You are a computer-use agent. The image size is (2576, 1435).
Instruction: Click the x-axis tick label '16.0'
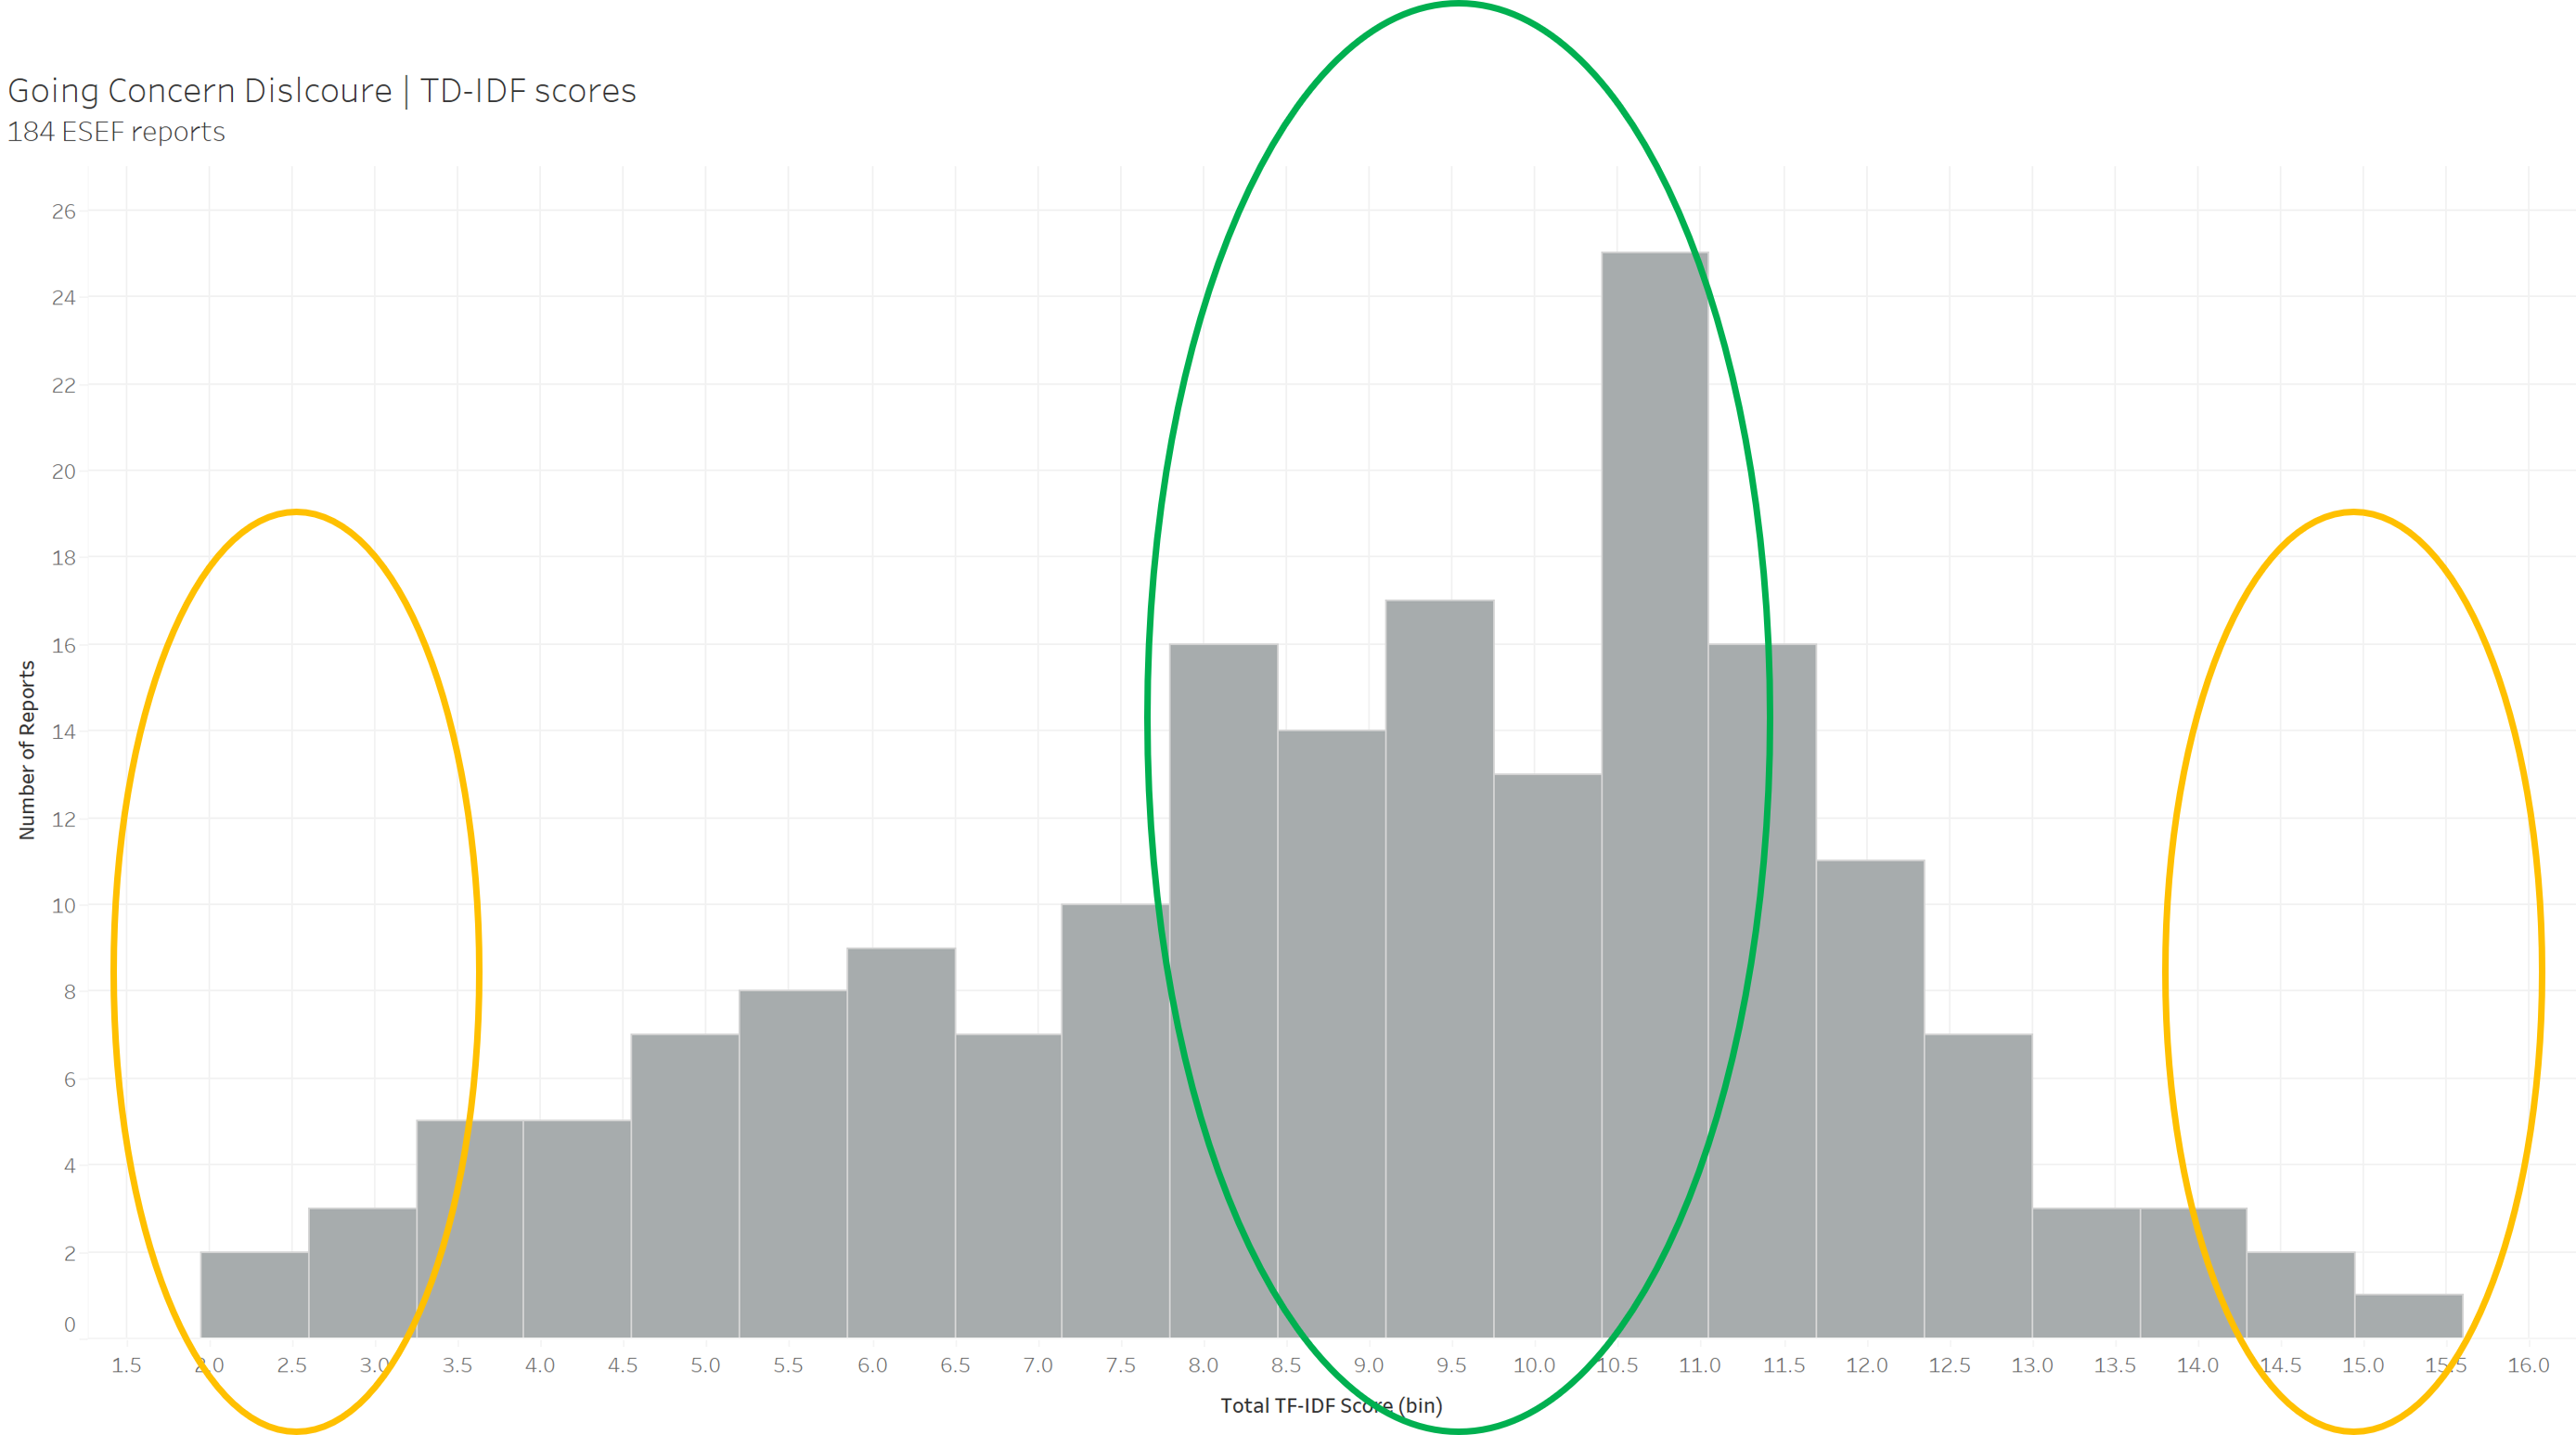pyautogui.click(x=2529, y=1365)
